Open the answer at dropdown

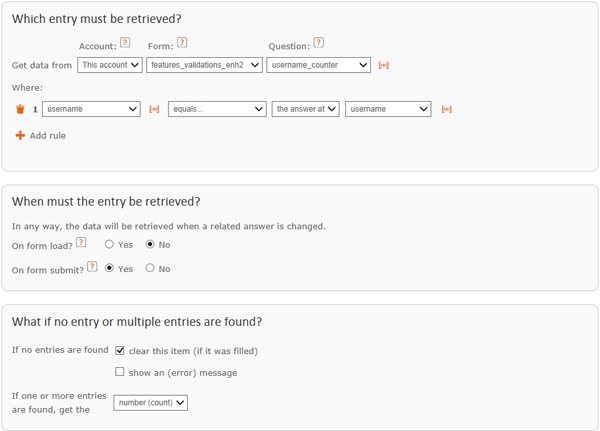click(305, 109)
